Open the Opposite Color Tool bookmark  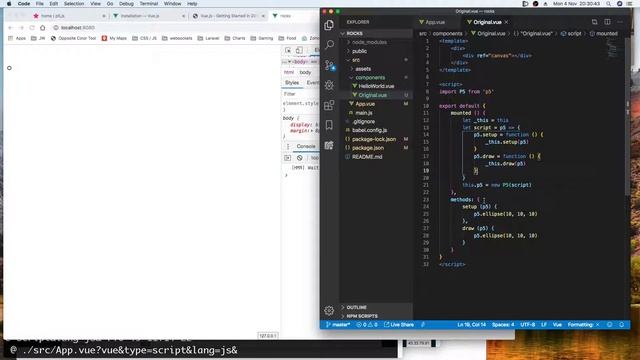click(73, 38)
